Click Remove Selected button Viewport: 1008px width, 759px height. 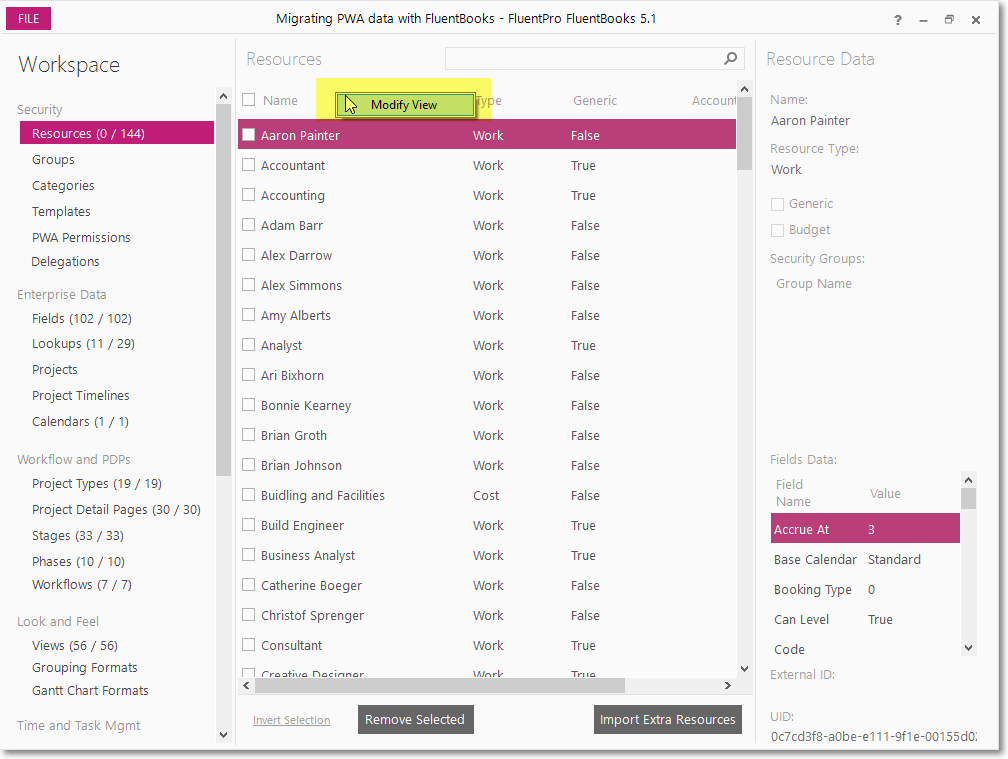point(415,719)
